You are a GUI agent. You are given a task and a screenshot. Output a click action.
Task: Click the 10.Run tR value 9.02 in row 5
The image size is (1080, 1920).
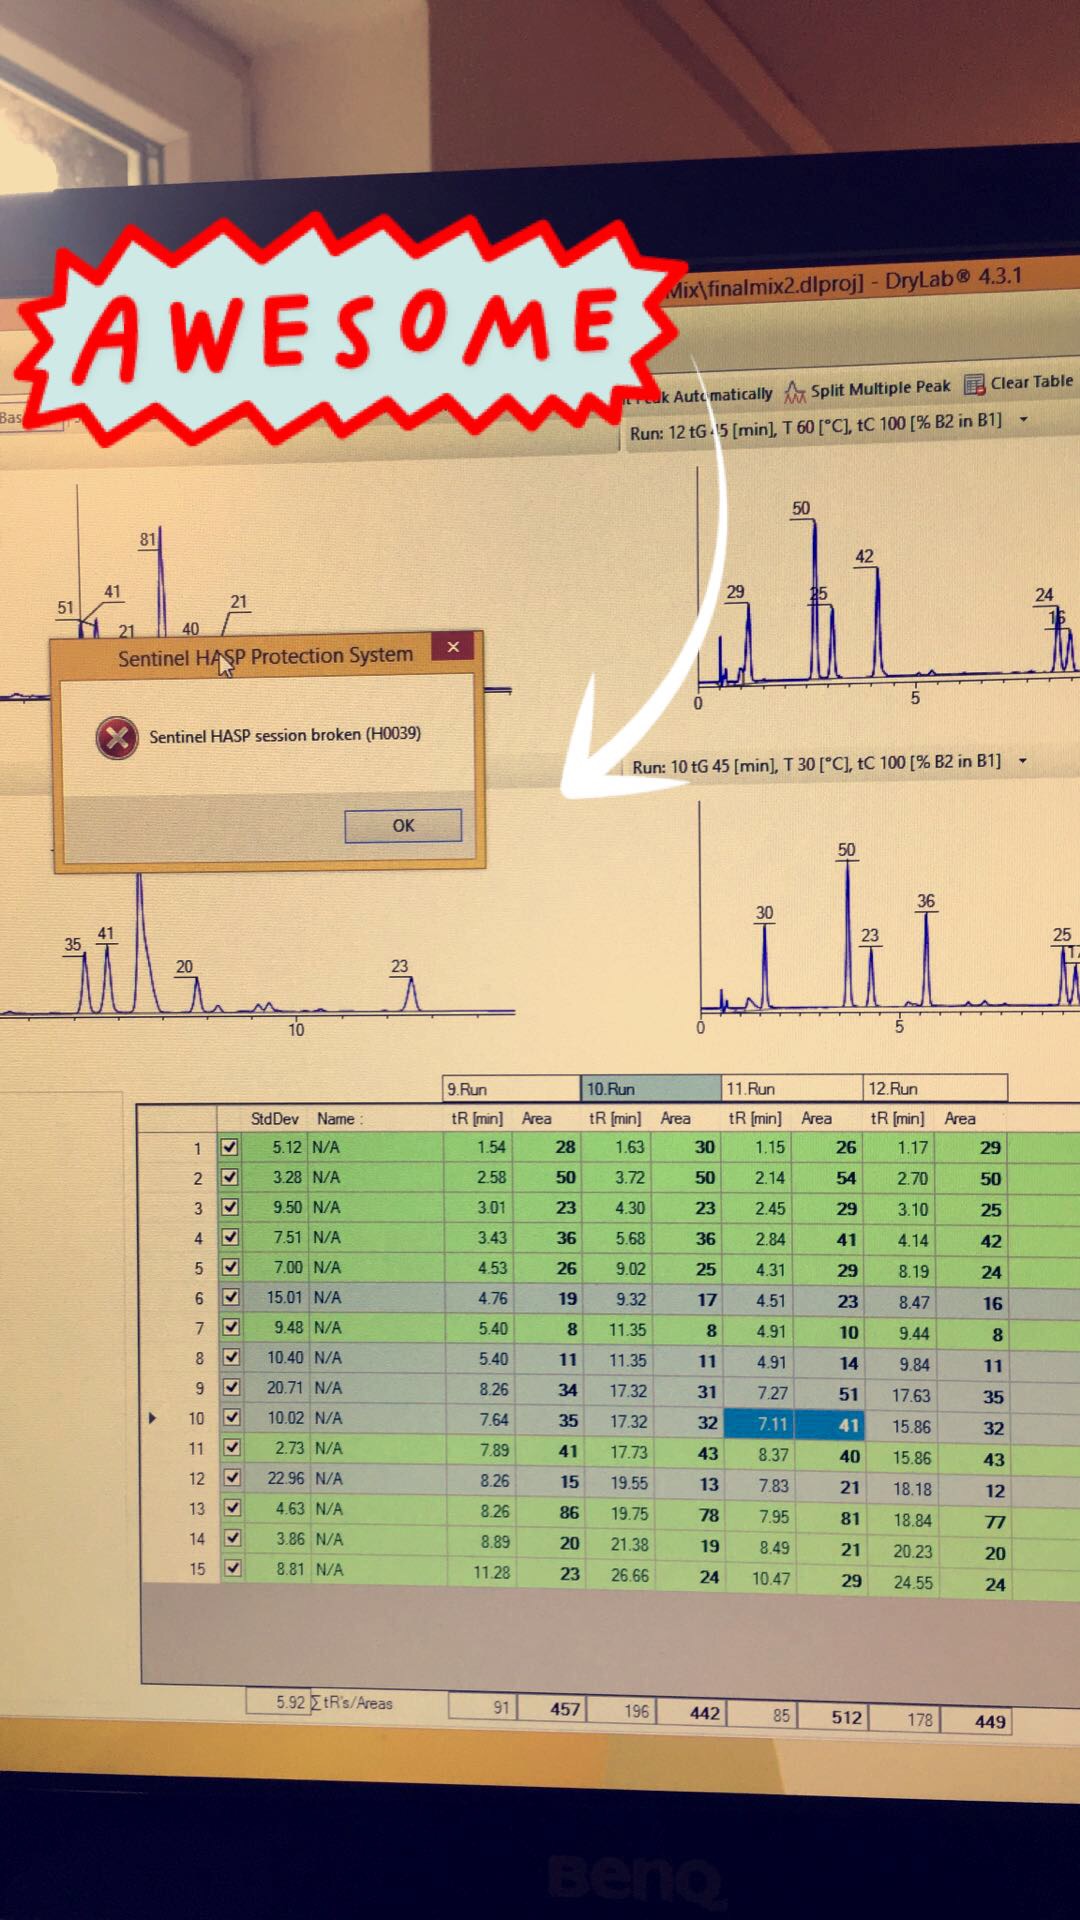(630, 1268)
